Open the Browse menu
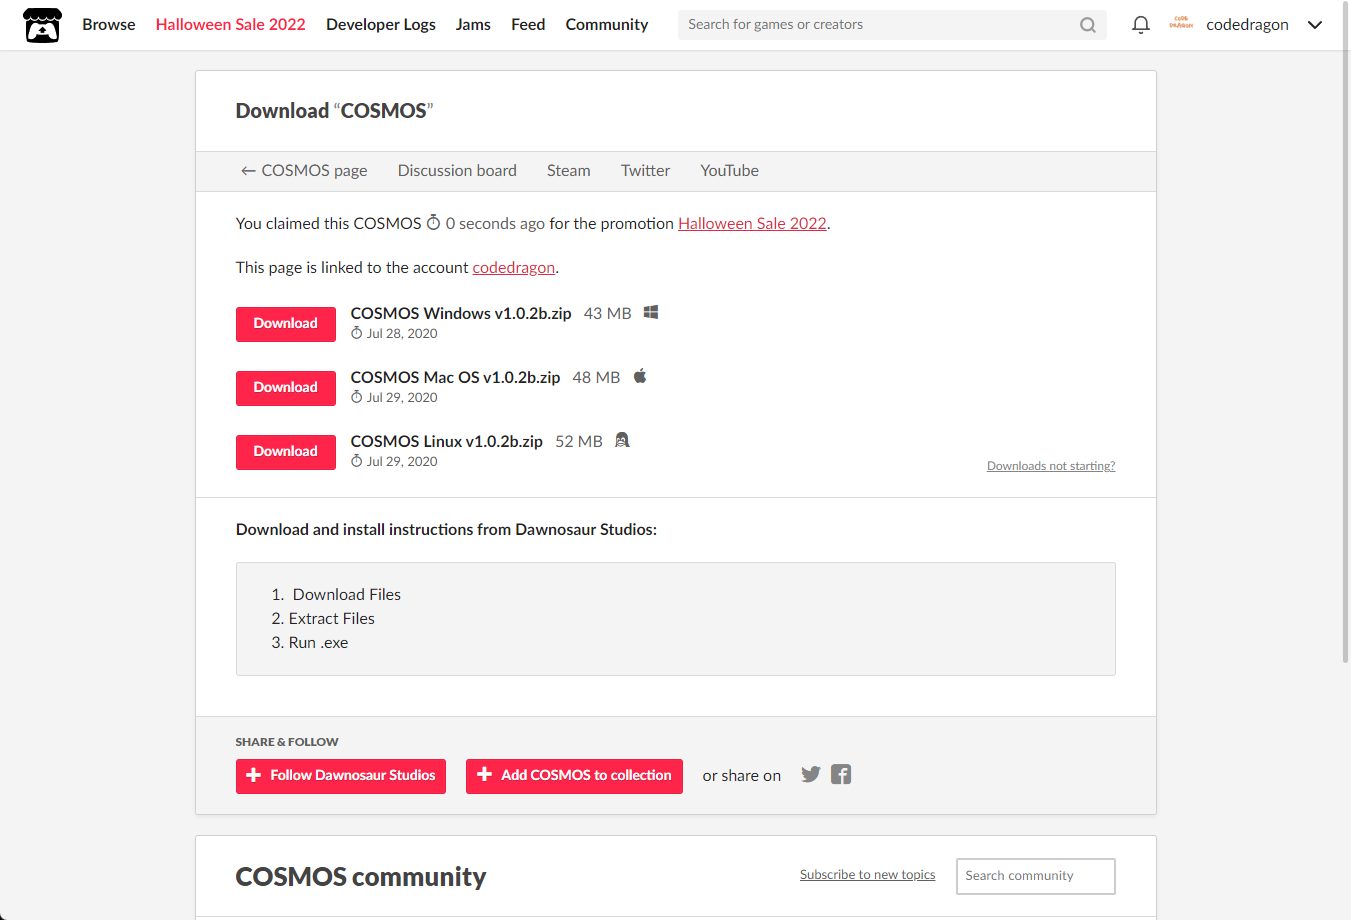The height and width of the screenshot is (920, 1351). tap(109, 24)
